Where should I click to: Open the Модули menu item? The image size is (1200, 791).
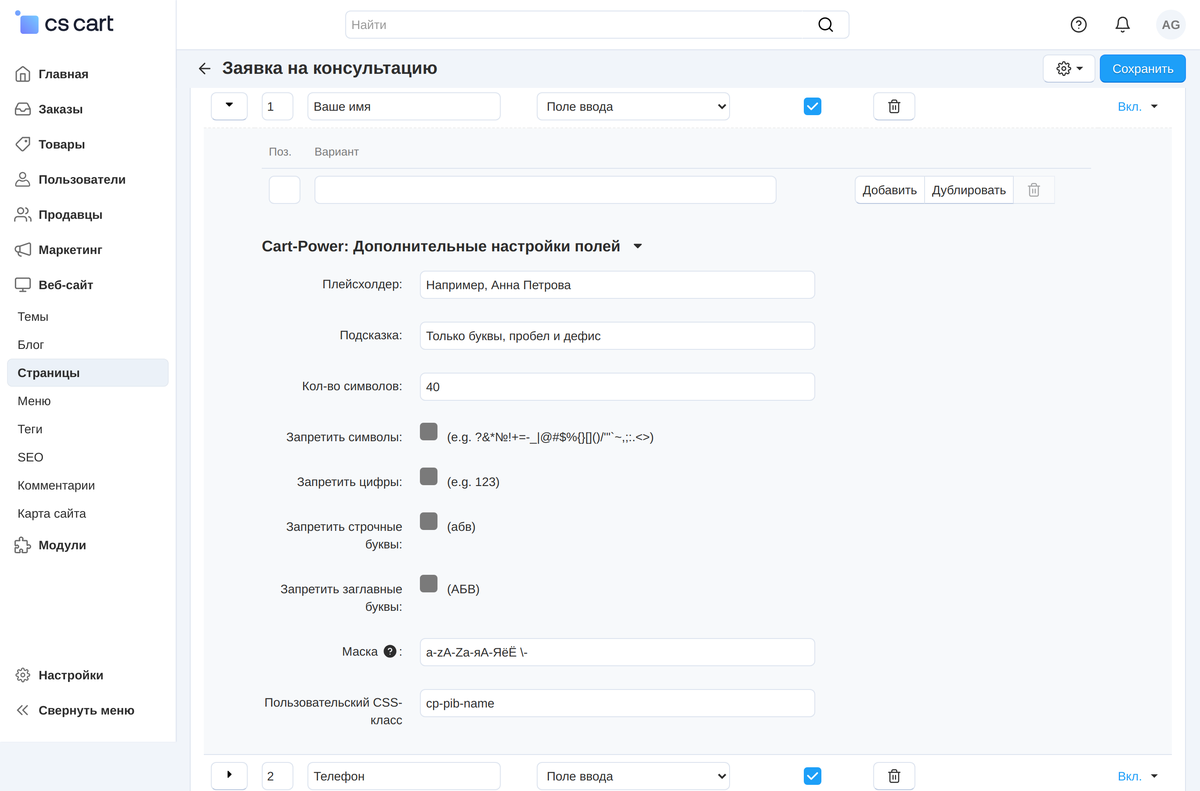tap(62, 545)
